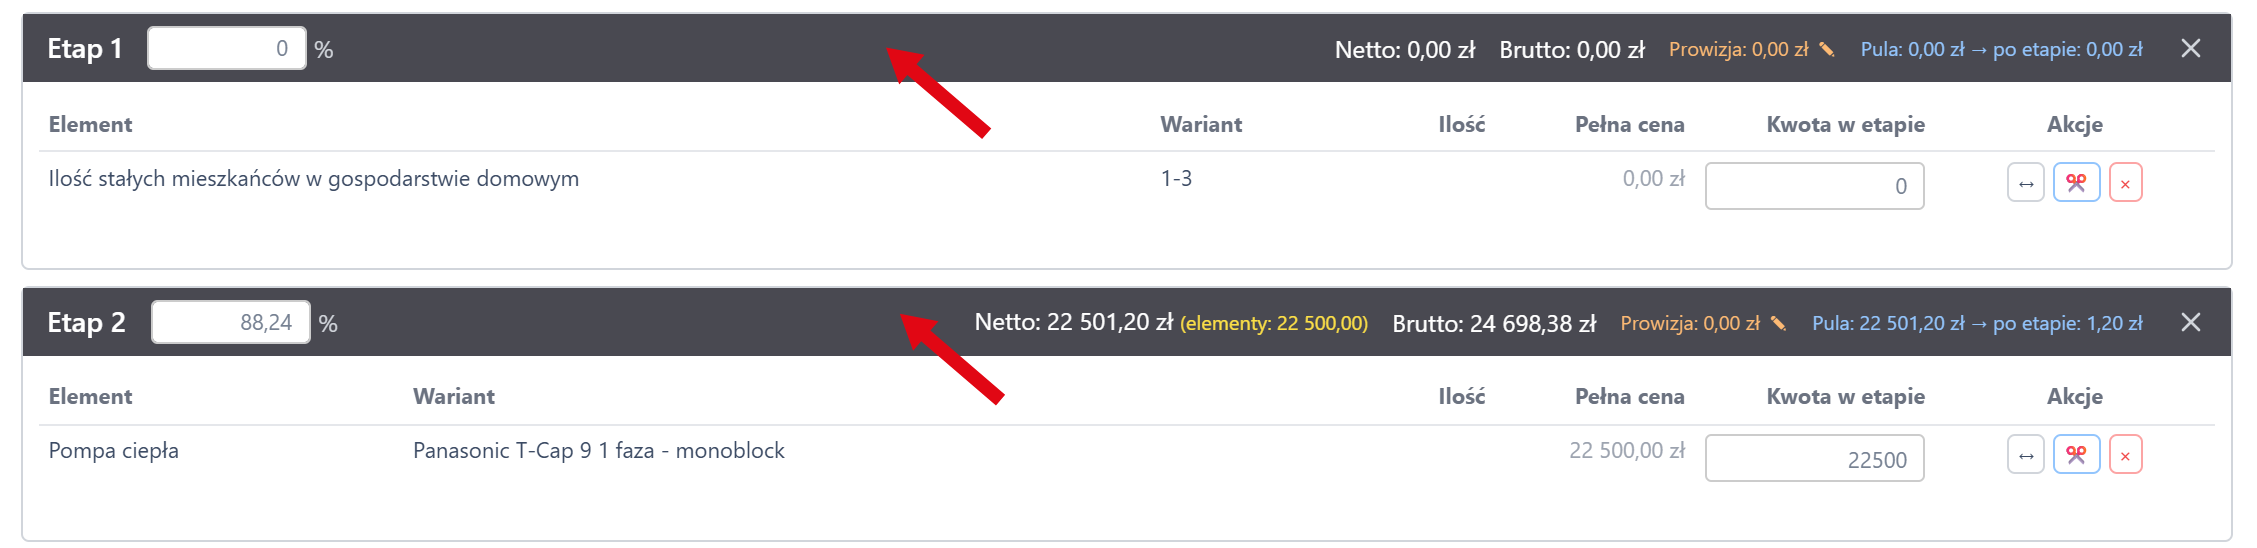Focus the Etap 2 percentage field showing 88,24
The width and height of the screenshot is (2257, 548).
point(231,322)
